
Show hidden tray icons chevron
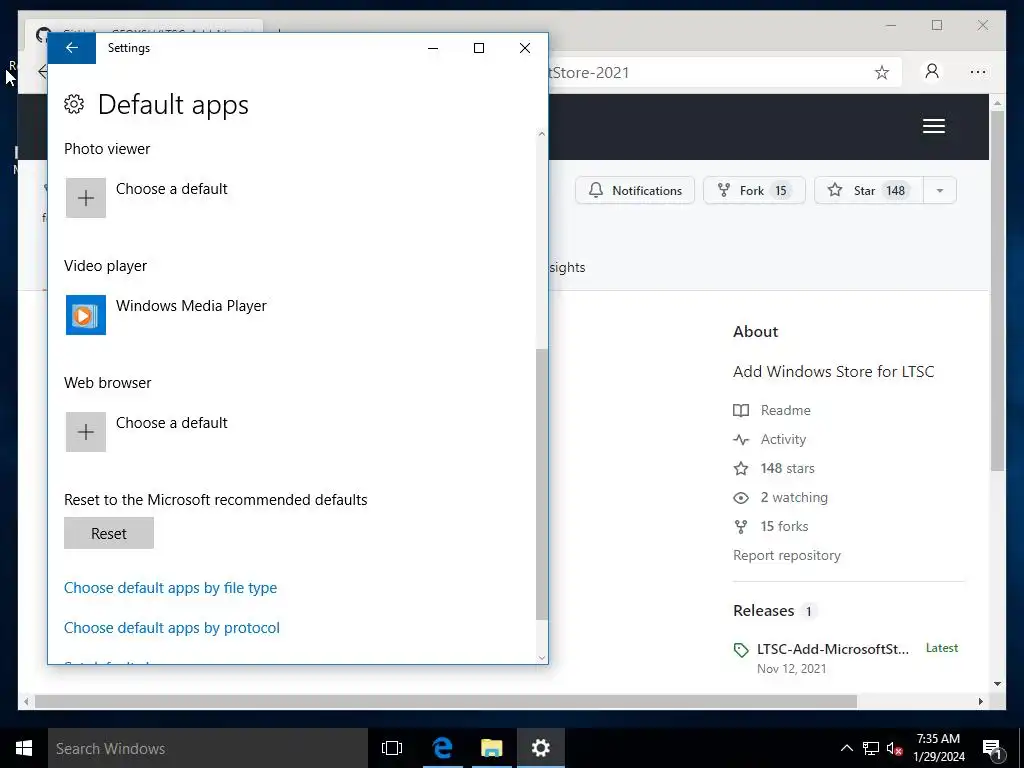(x=846, y=748)
